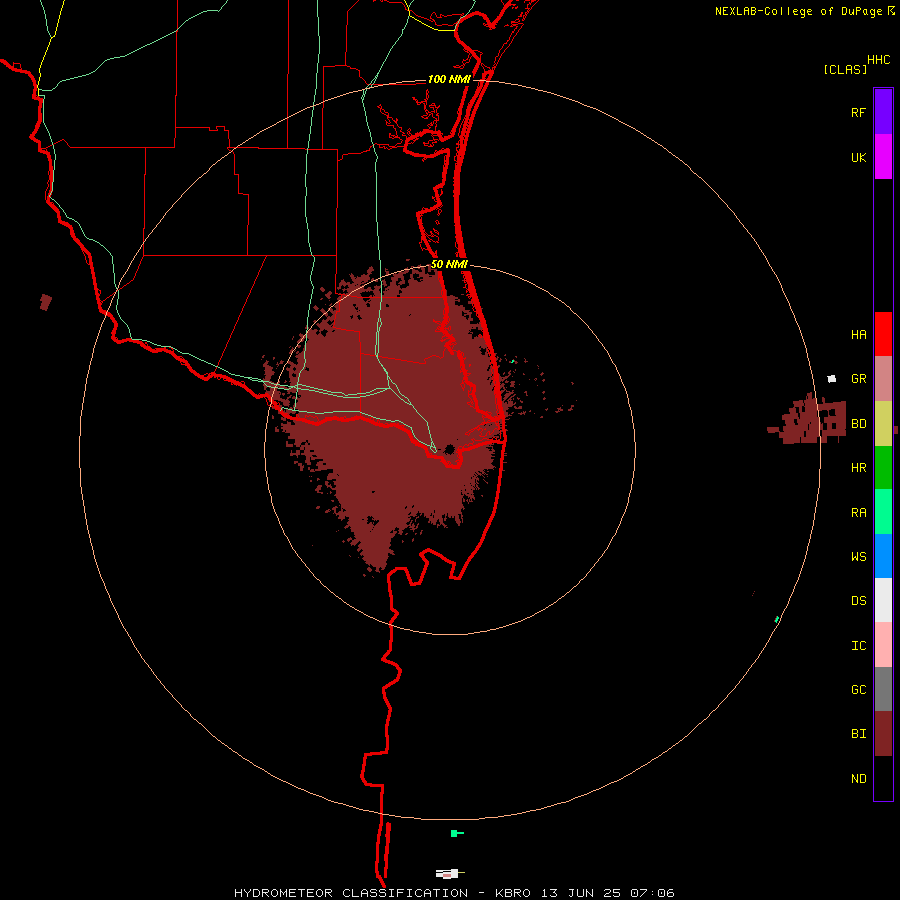
Task: Select the light pink IC legend swatch
Action: 883,645
